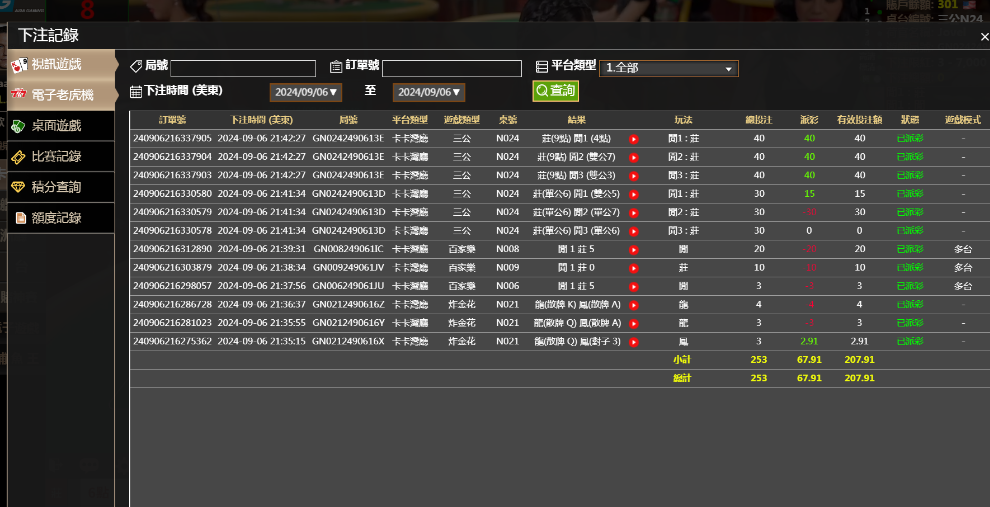
Task: Click the calendar icon beside 下注時間
Action: point(136,91)
